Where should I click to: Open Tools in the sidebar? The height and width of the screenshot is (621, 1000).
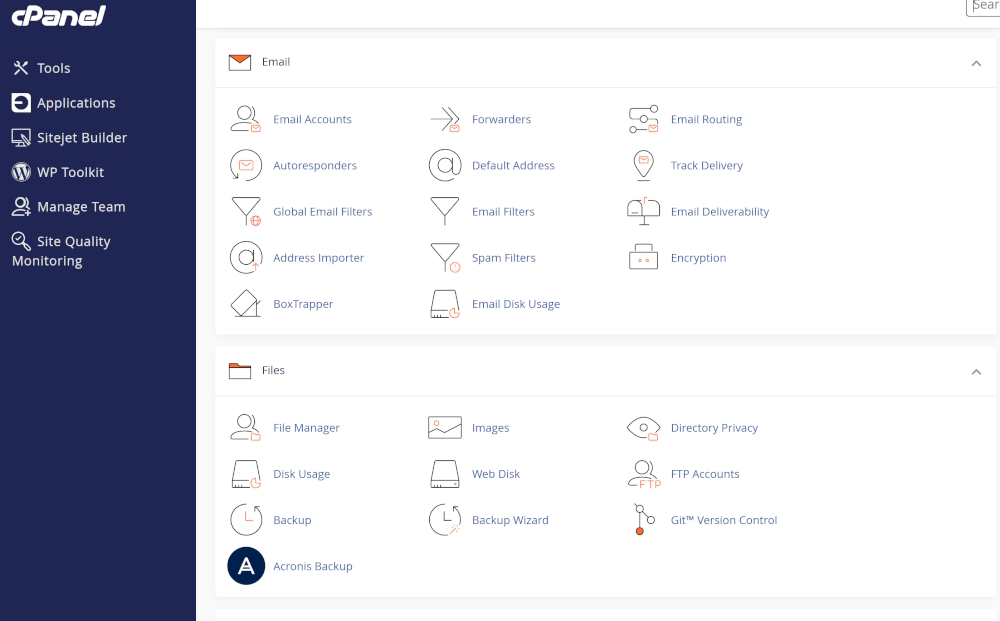53,68
